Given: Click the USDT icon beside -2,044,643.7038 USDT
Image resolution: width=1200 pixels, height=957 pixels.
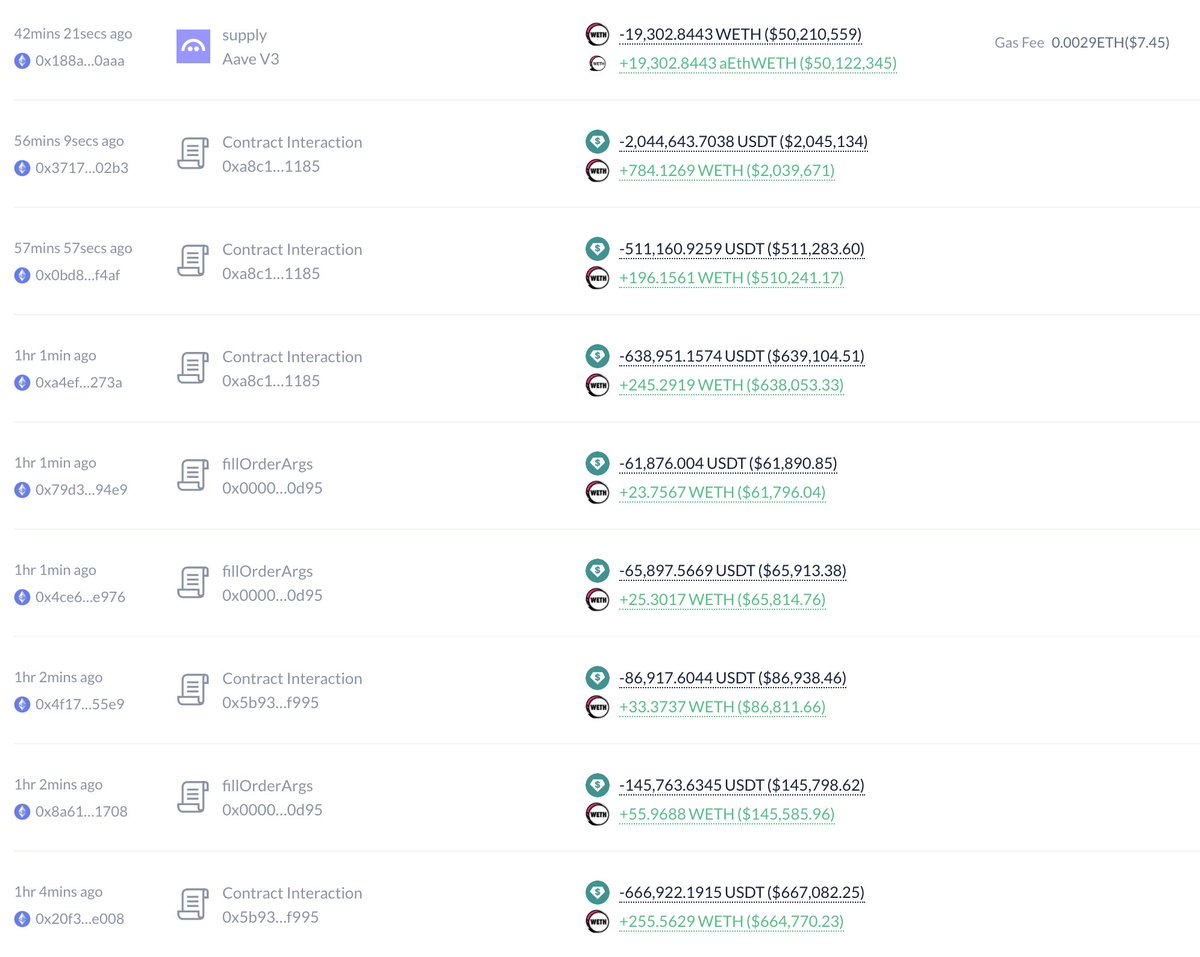Looking at the screenshot, I should point(597,142).
